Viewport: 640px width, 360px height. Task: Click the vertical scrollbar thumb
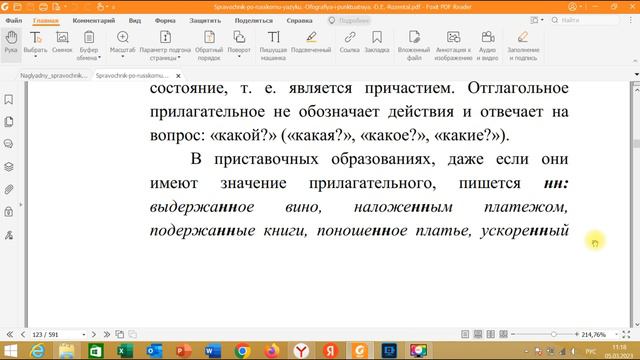coord(636,144)
